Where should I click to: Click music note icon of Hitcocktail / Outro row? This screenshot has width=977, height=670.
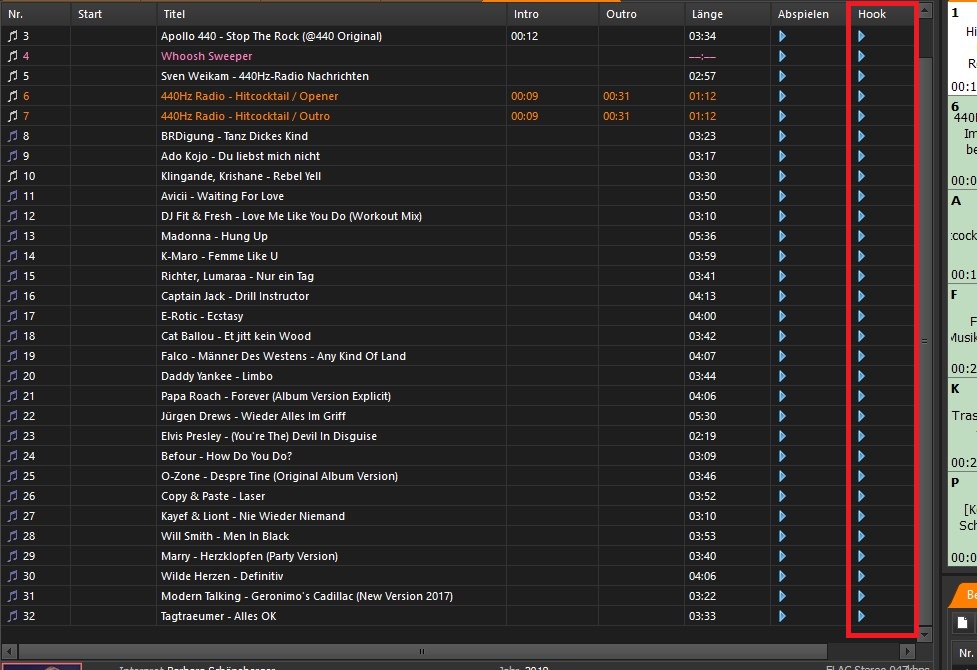click(x=12, y=116)
